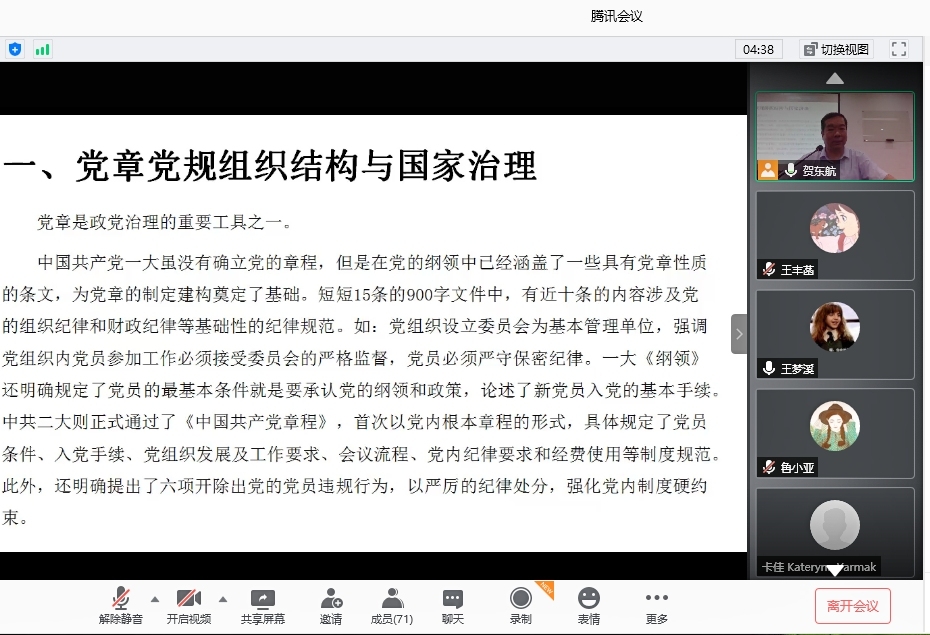Viewport: 930px width, 635px height.
Task: Toggle microphone with 解除静音
Action: point(120,606)
